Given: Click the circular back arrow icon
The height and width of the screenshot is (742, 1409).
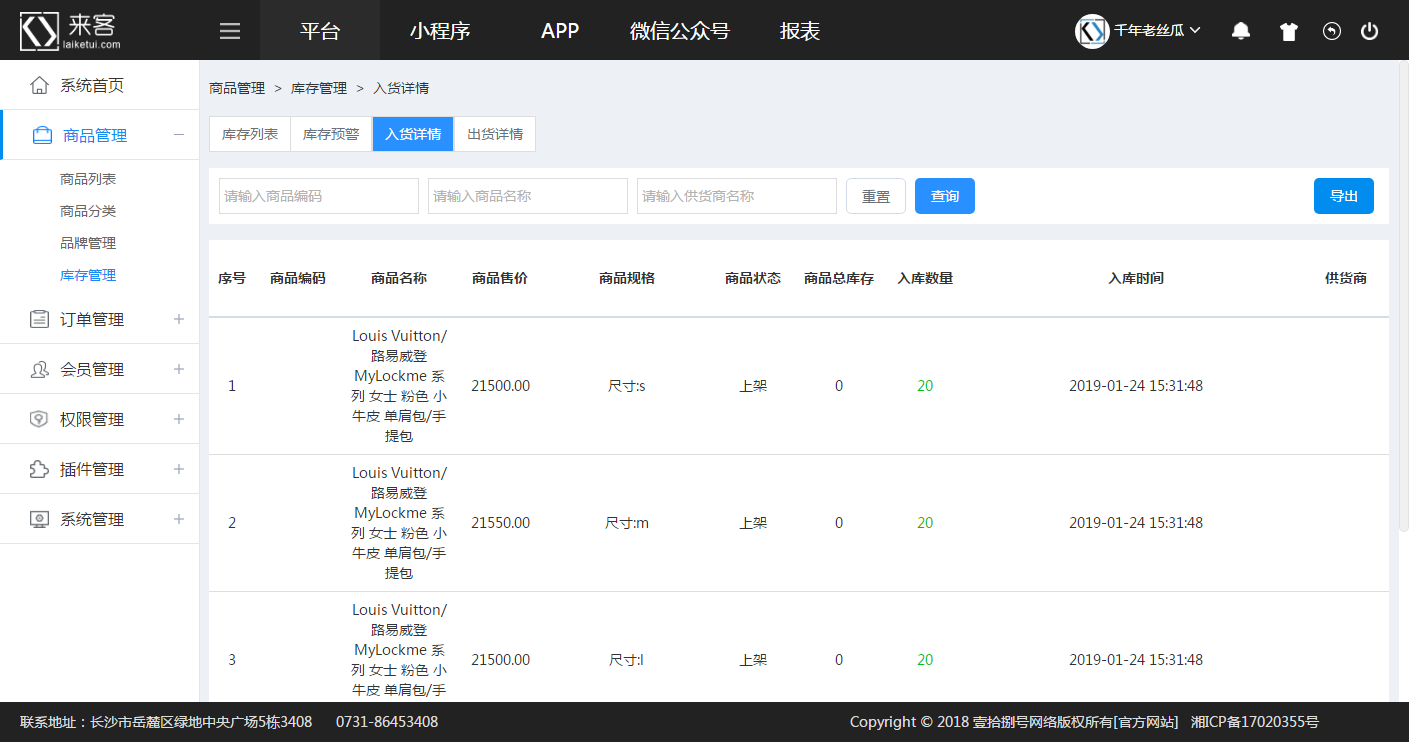Looking at the screenshot, I should coord(1331,31).
